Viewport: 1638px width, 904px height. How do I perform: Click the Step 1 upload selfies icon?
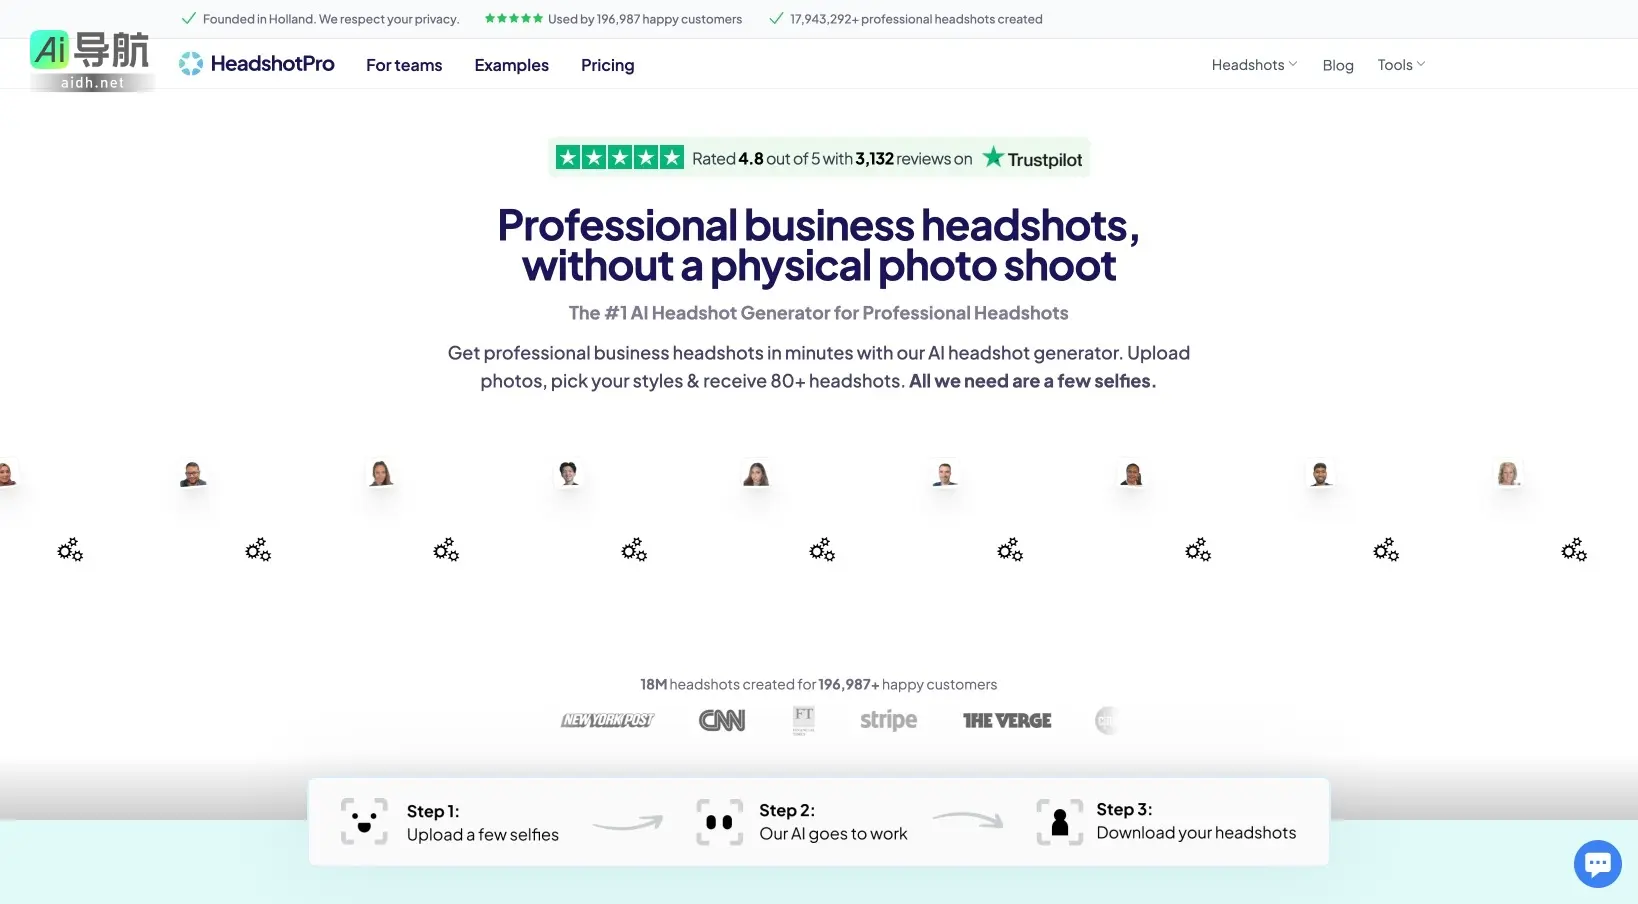[x=363, y=821]
